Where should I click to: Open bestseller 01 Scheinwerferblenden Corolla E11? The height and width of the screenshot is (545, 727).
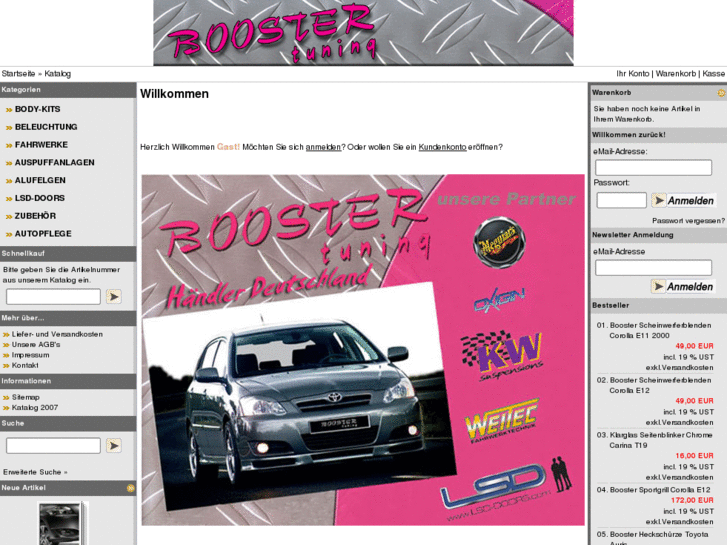coord(660,330)
